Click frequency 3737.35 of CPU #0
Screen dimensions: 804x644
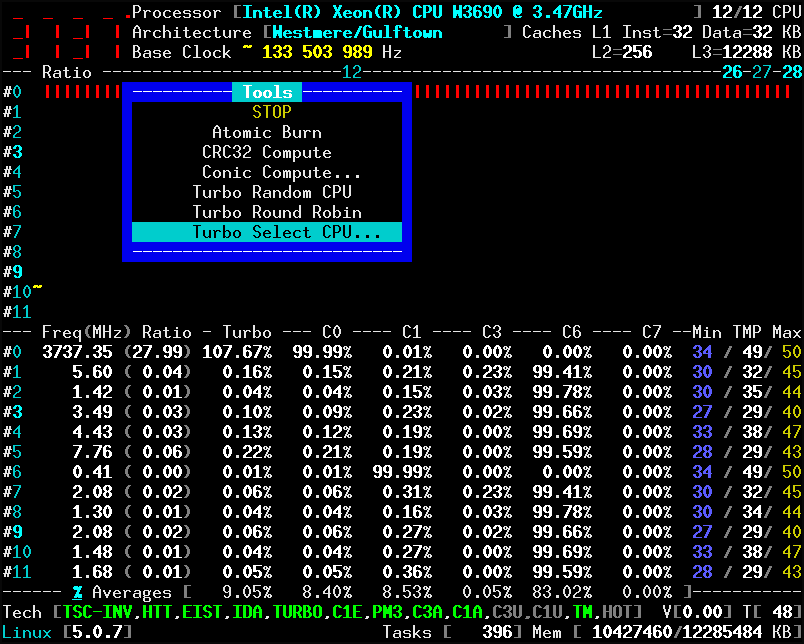(x=77, y=352)
